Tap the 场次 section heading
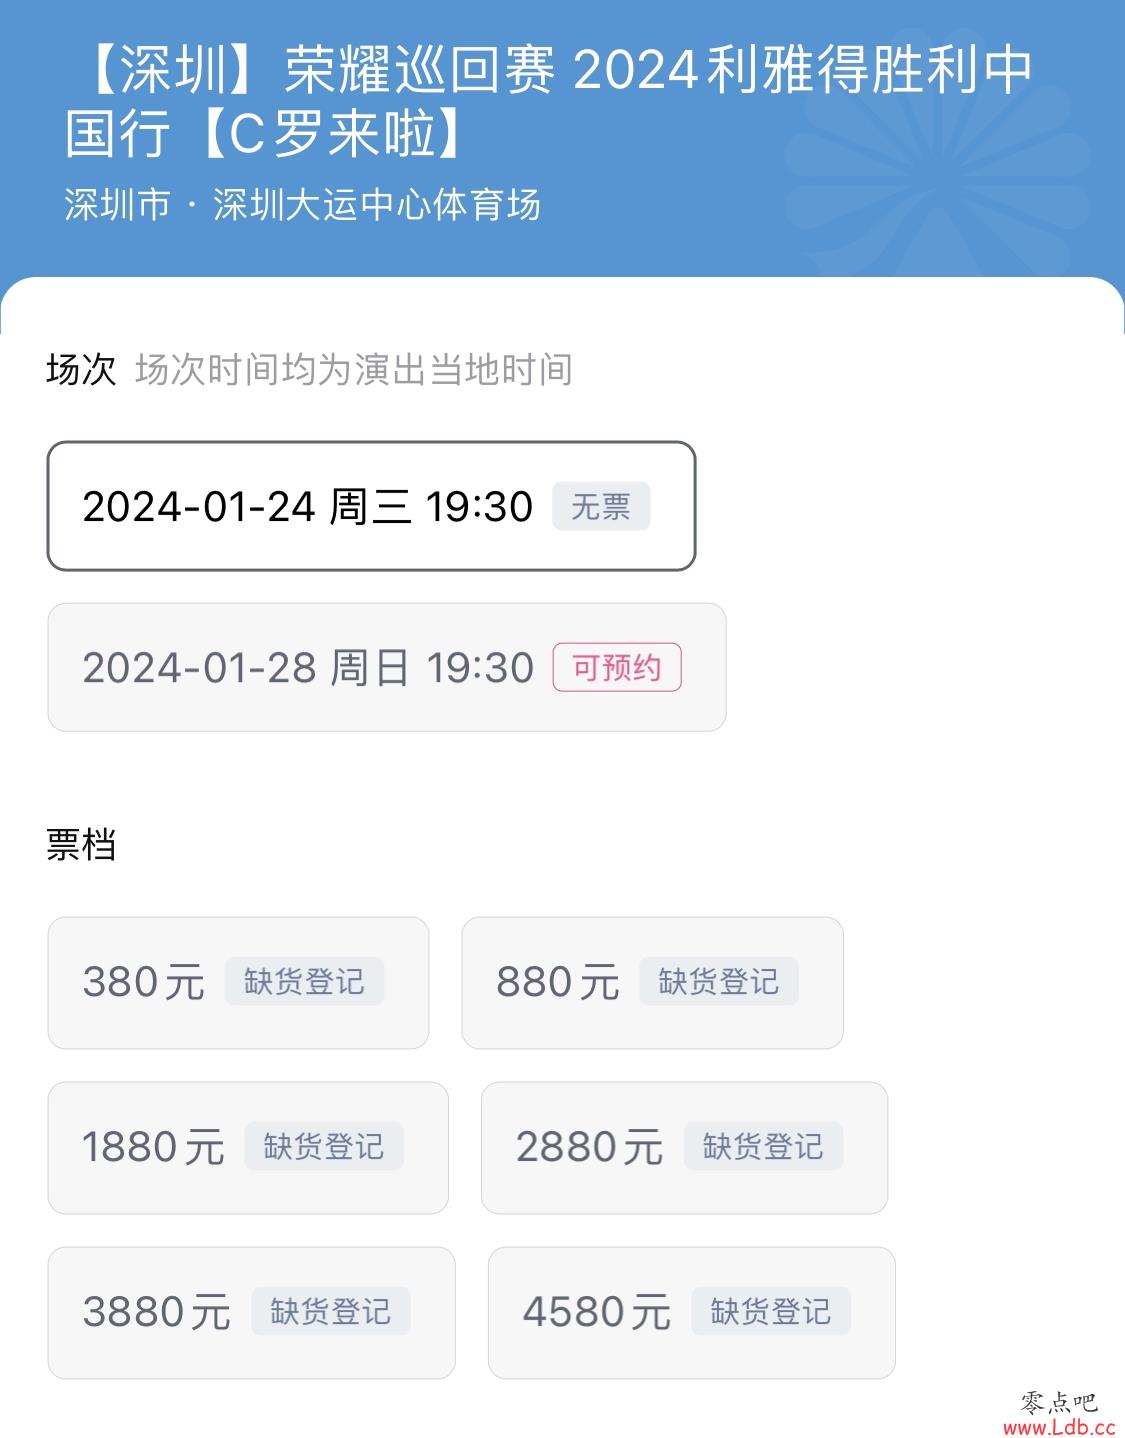The image size is (1125, 1438). point(81,370)
